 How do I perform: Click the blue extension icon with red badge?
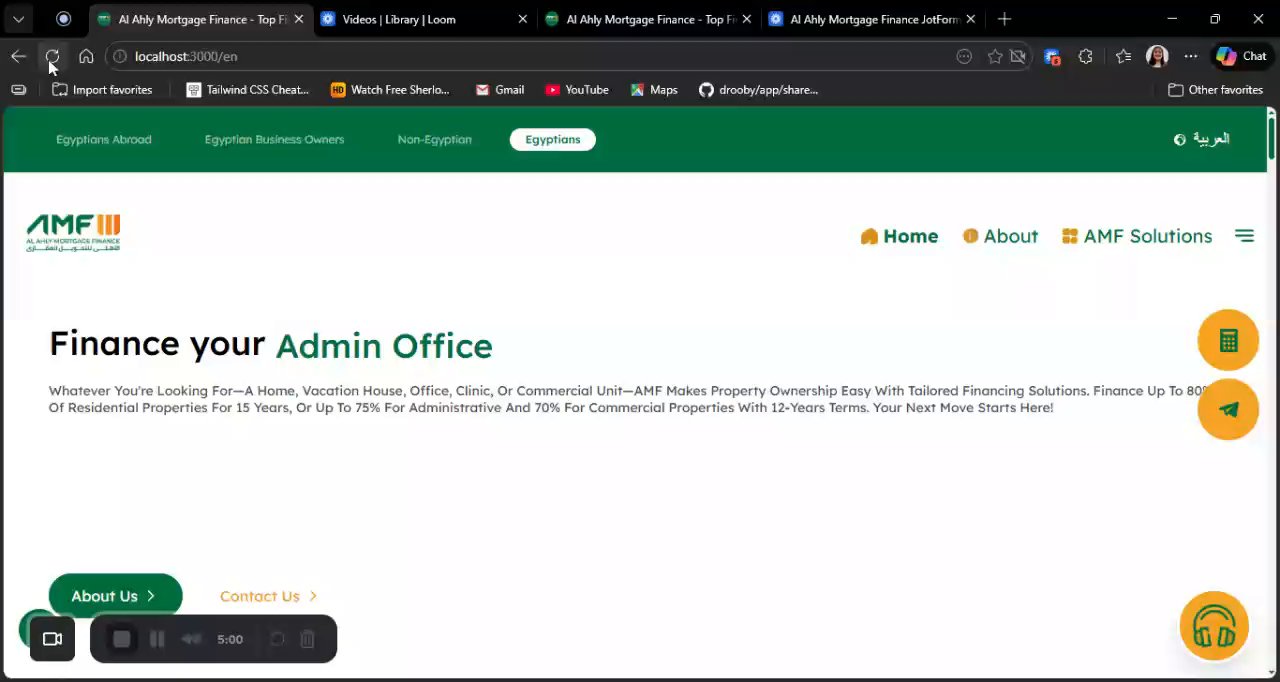1051,57
